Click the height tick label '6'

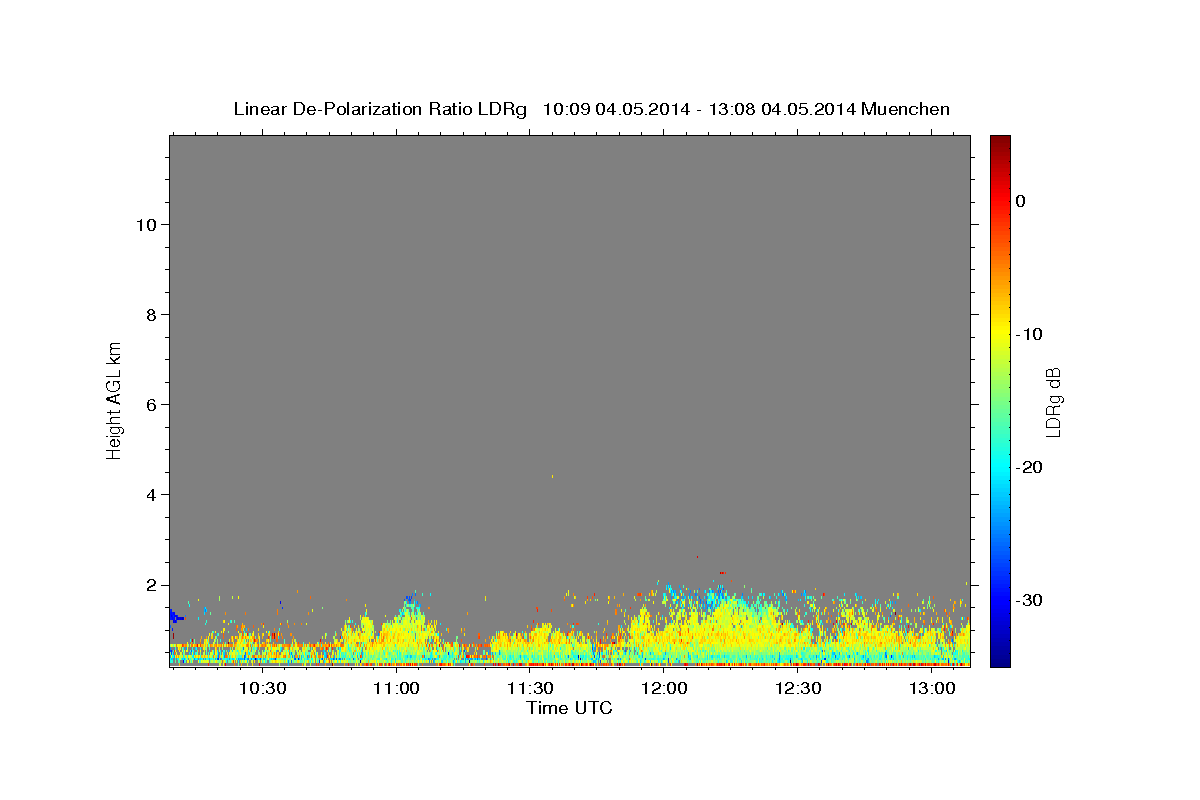click(153, 405)
